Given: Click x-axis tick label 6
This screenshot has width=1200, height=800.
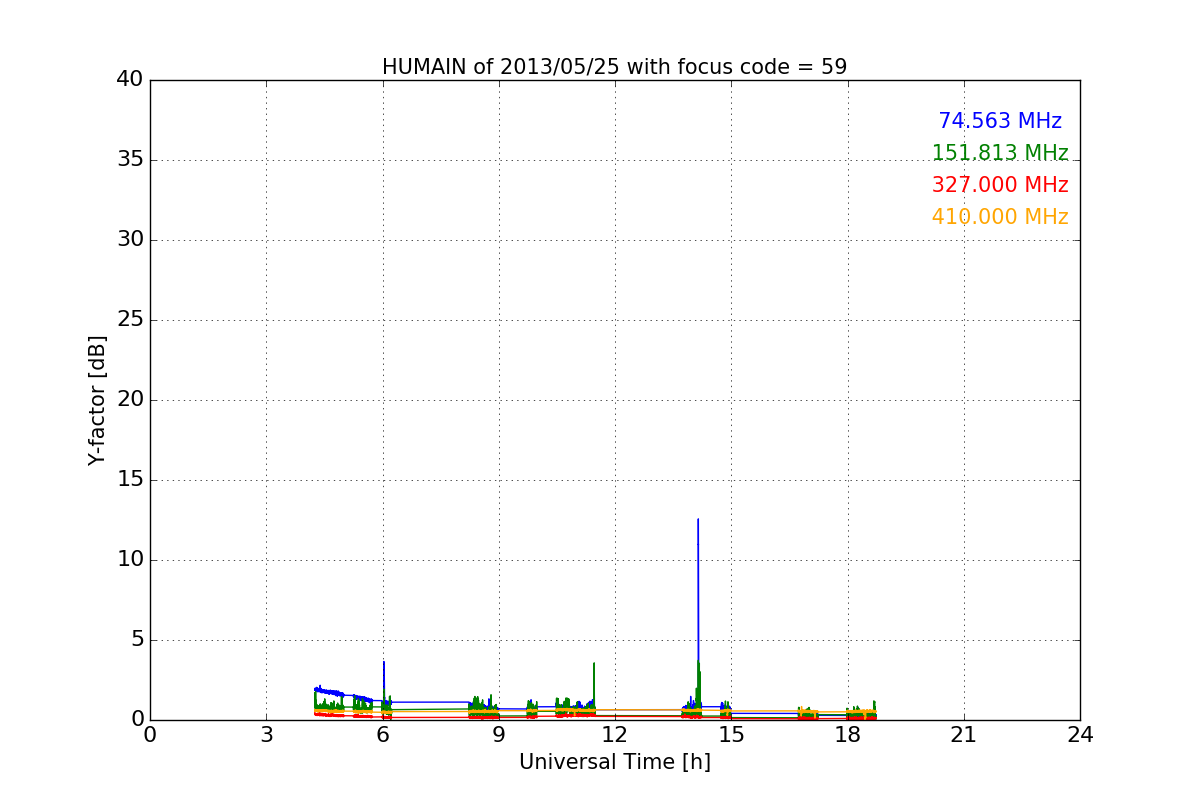Looking at the screenshot, I should [382, 734].
